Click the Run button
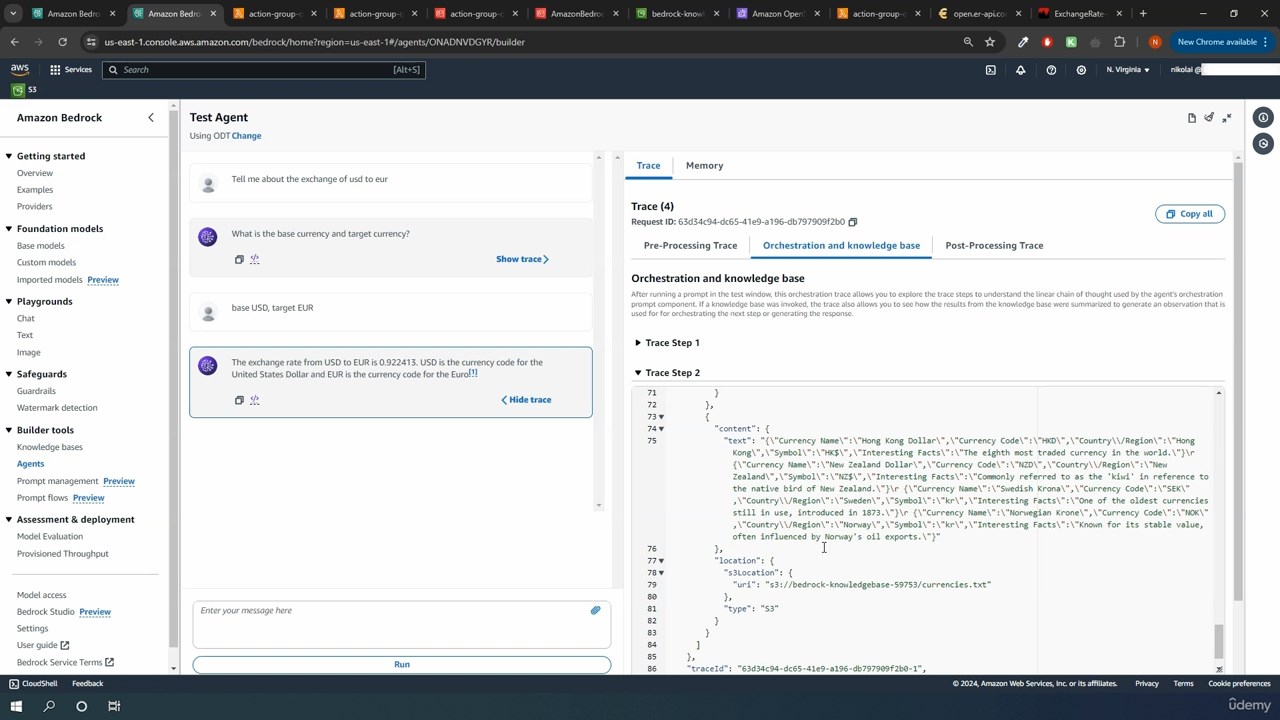Viewport: 1280px width, 720px height. click(x=401, y=665)
